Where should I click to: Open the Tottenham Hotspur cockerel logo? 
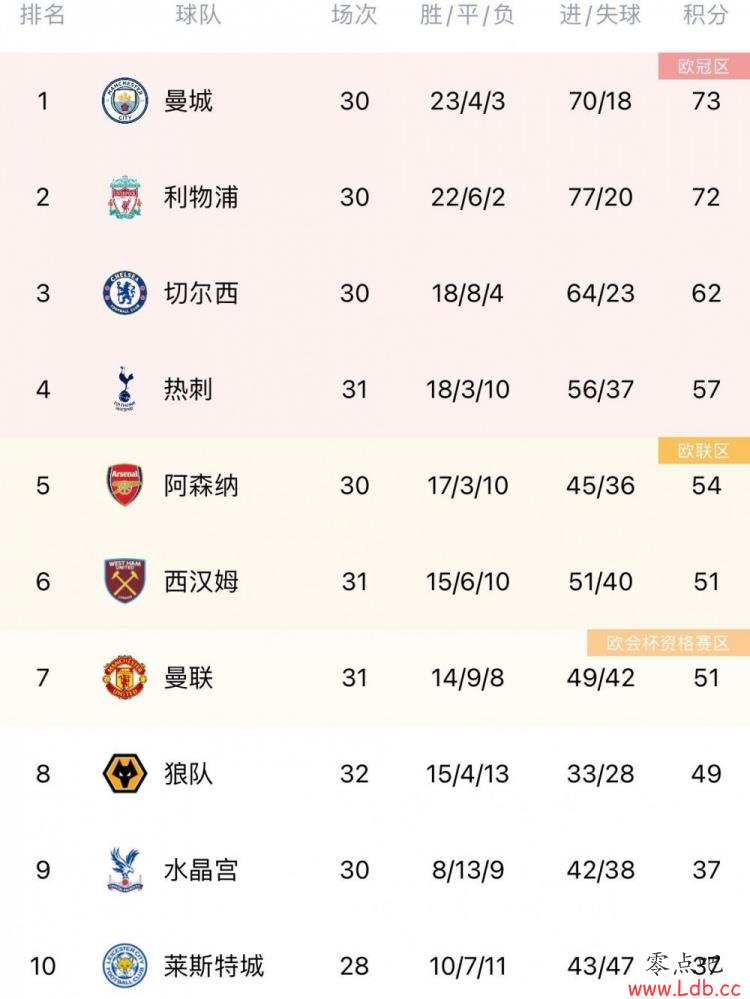[124, 389]
